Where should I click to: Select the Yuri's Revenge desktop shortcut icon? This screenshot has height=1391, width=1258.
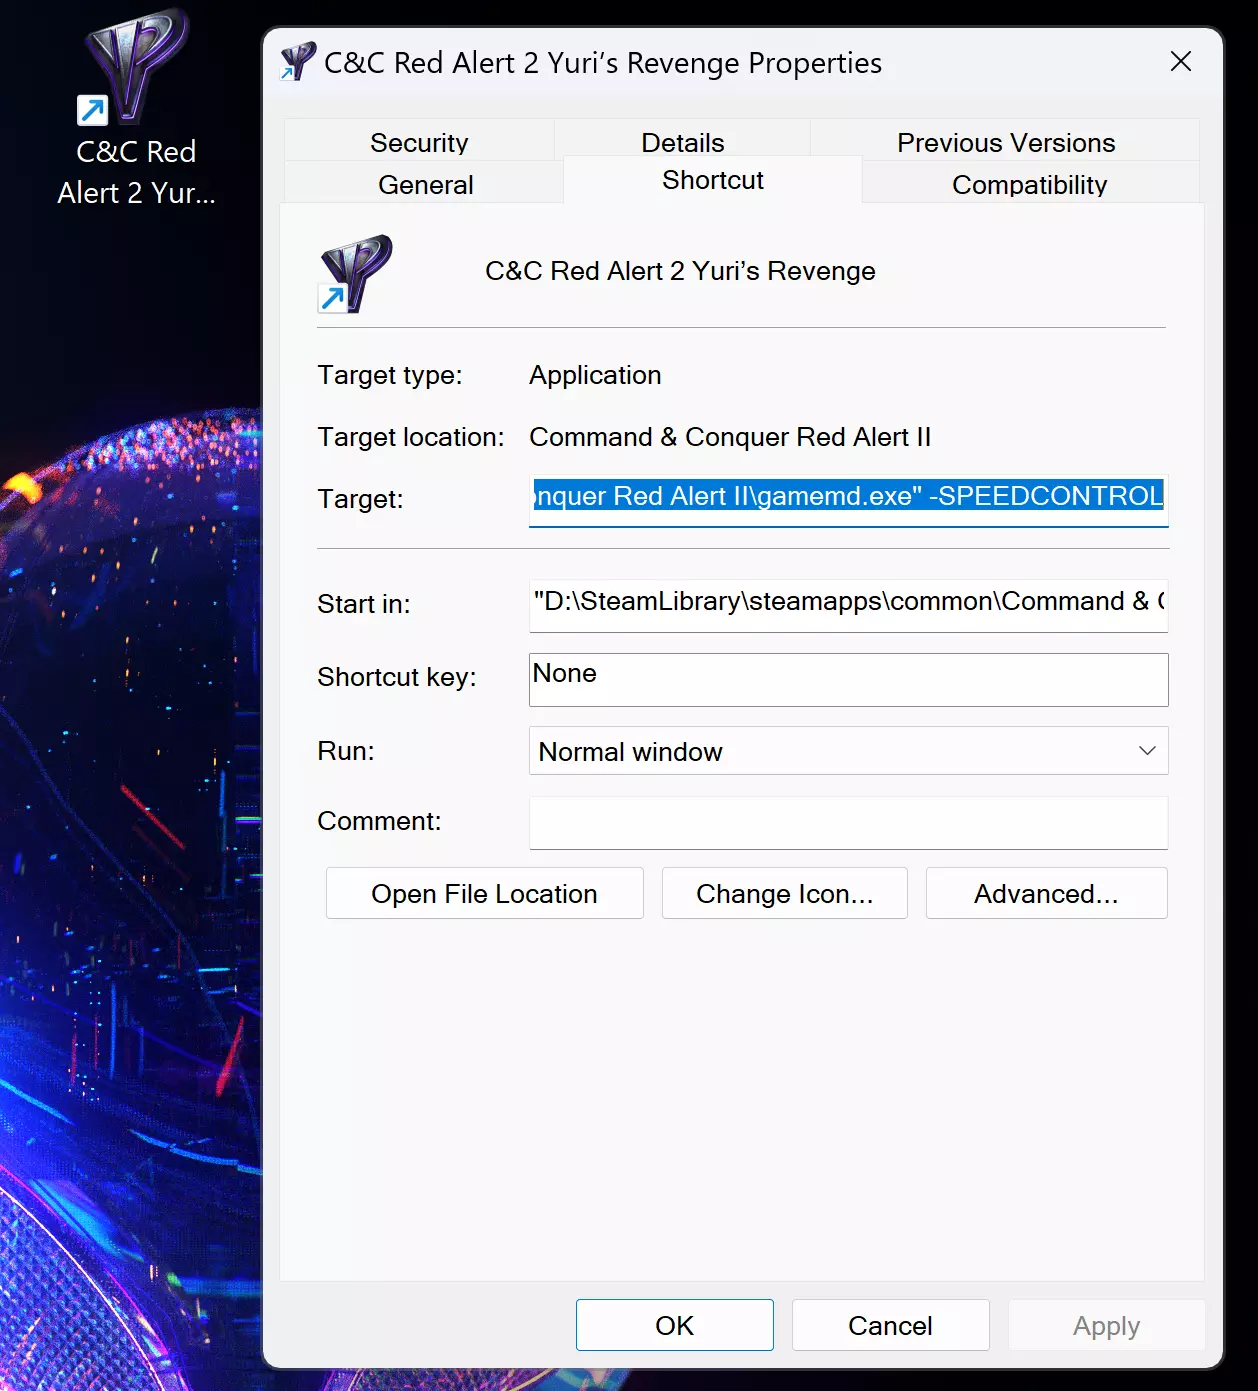point(135,68)
